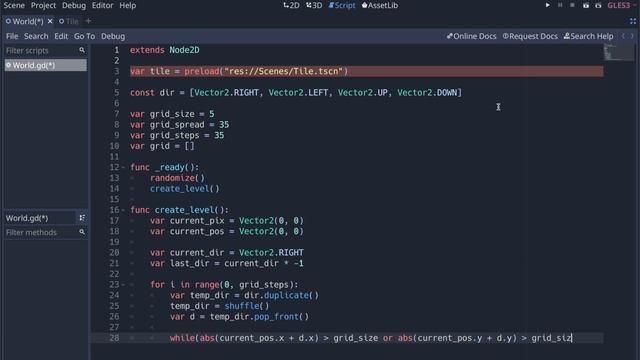Go to previous edited document arrow
Viewport: 640px width, 360px height.
pos(623,36)
